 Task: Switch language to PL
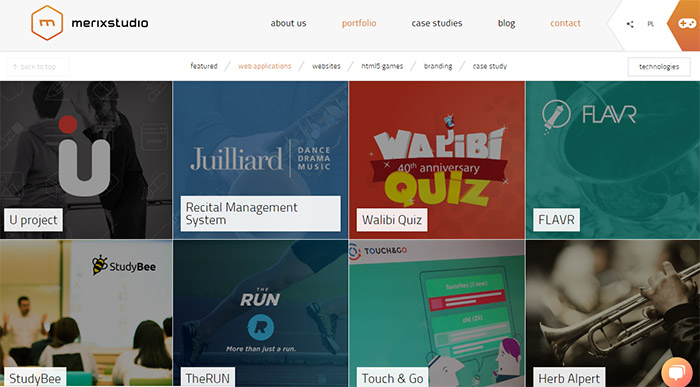click(650, 24)
